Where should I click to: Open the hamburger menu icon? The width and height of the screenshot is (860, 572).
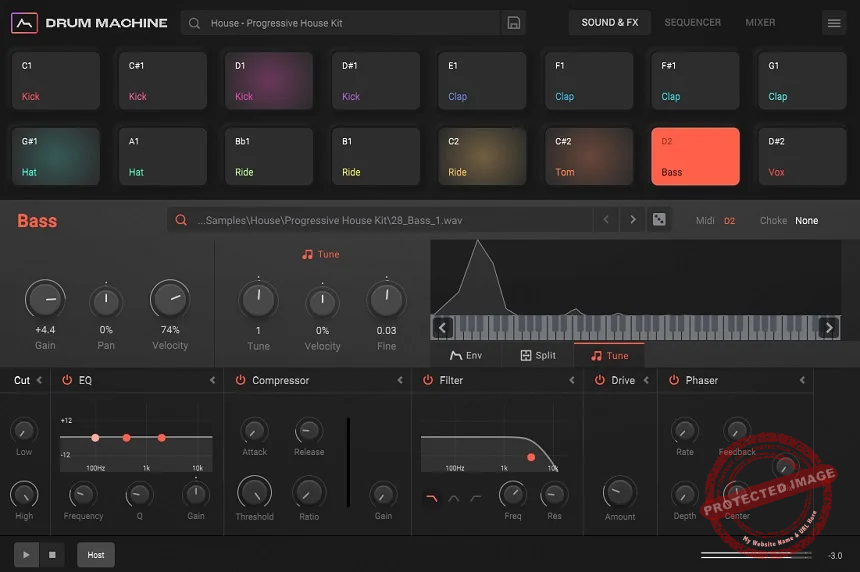[834, 23]
